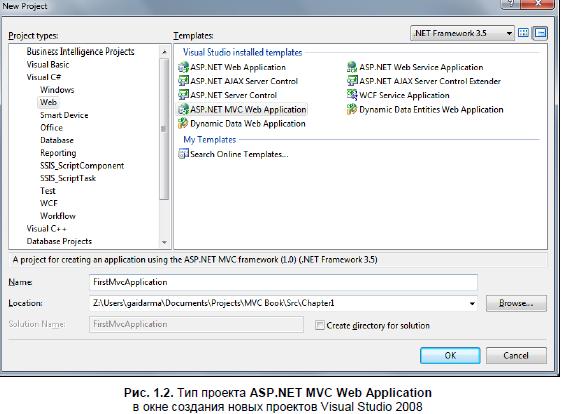Select Visual C++ project type
The width and height of the screenshot is (565, 414).
(x=46, y=228)
